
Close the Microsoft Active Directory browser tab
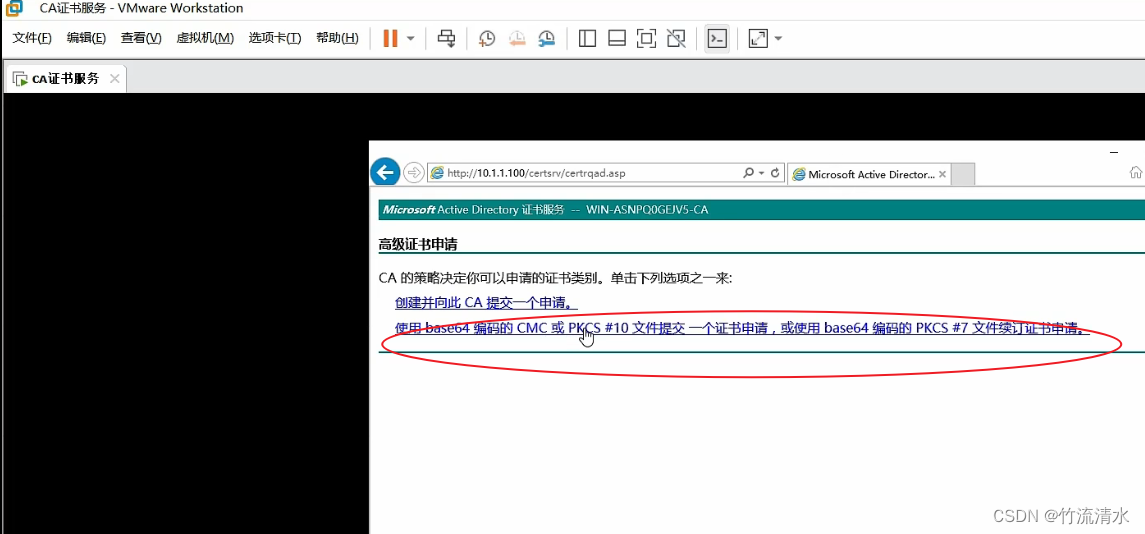pos(942,174)
